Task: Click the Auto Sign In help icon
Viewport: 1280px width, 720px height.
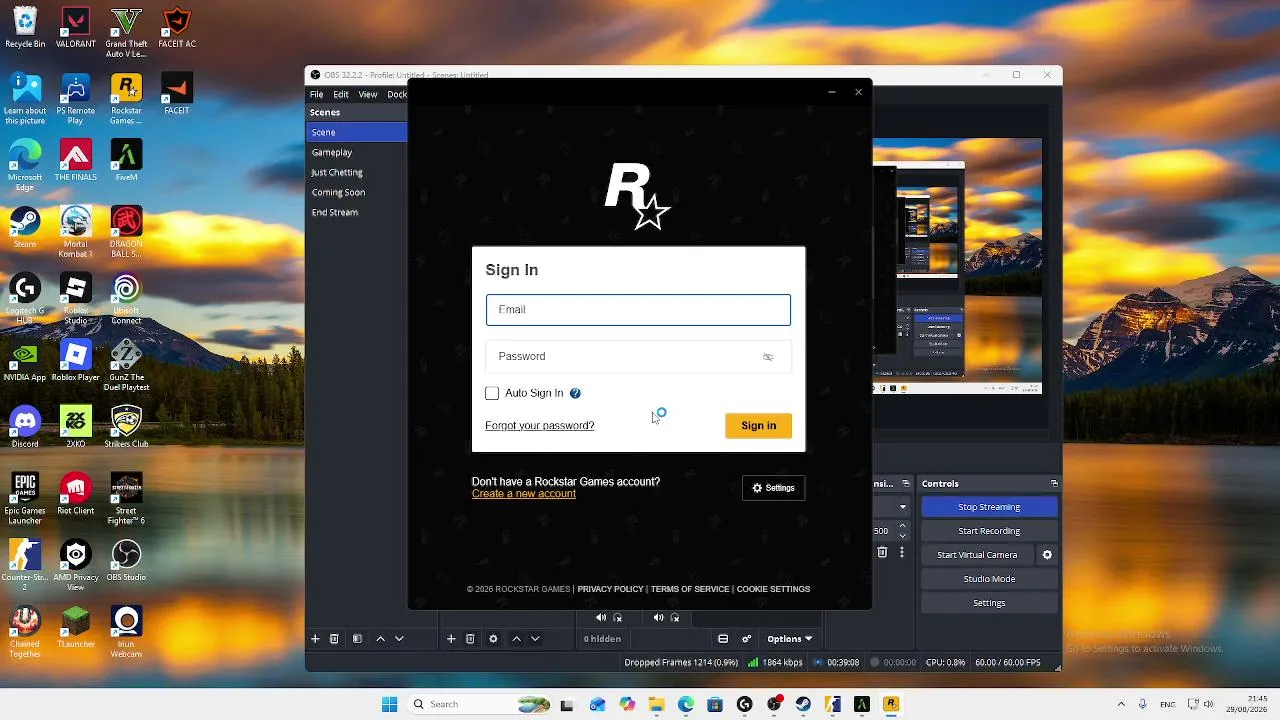Action: [x=575, y=393]
